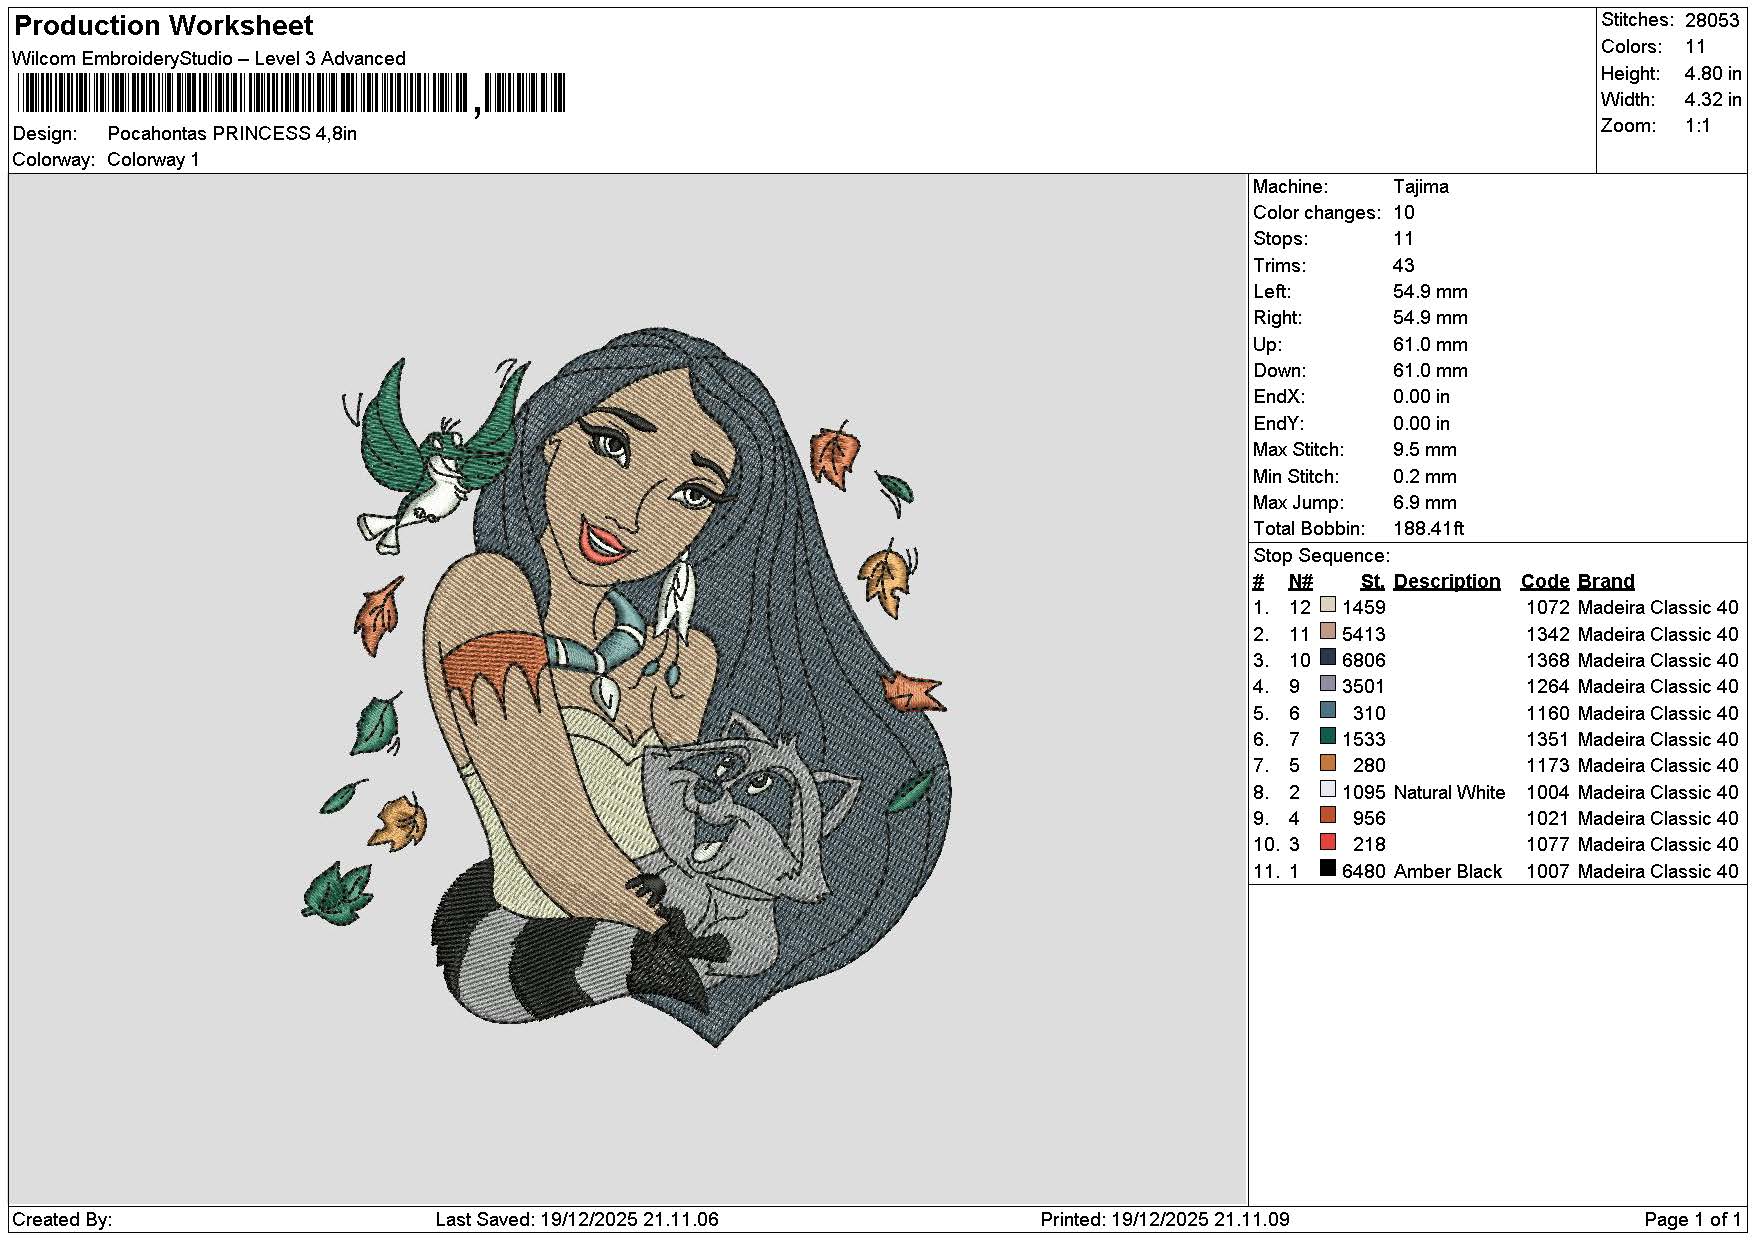Click the color swatch for thread 1459
Screen dimensions: 1755x1240
click(x=1328, y=605)
